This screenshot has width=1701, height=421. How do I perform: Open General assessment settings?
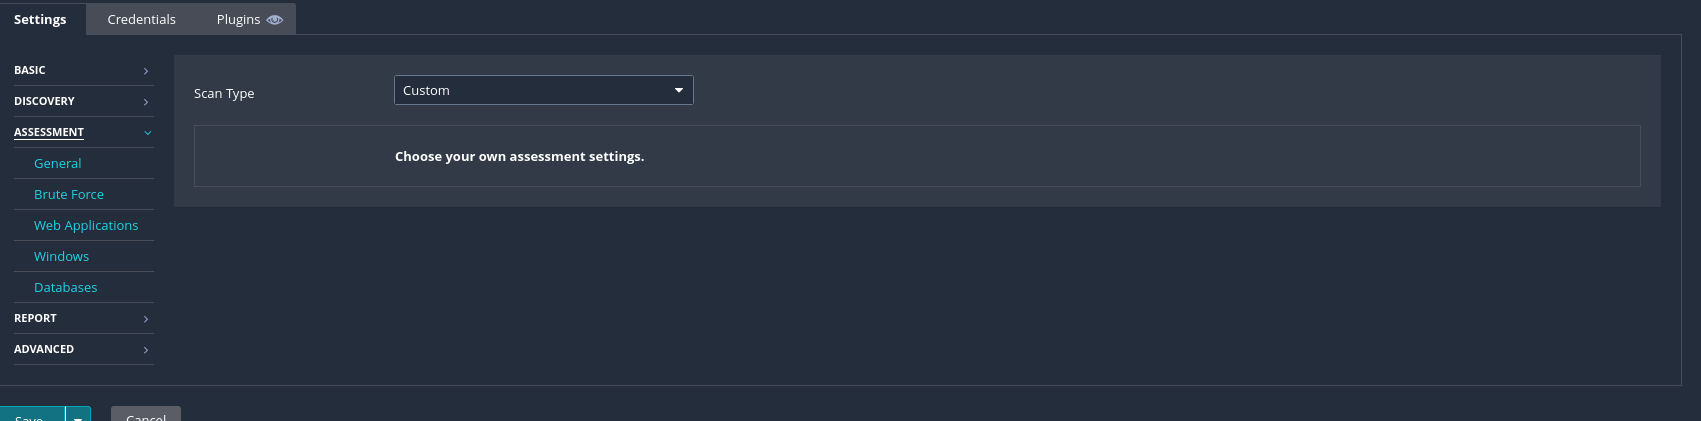tap(58, 164)
